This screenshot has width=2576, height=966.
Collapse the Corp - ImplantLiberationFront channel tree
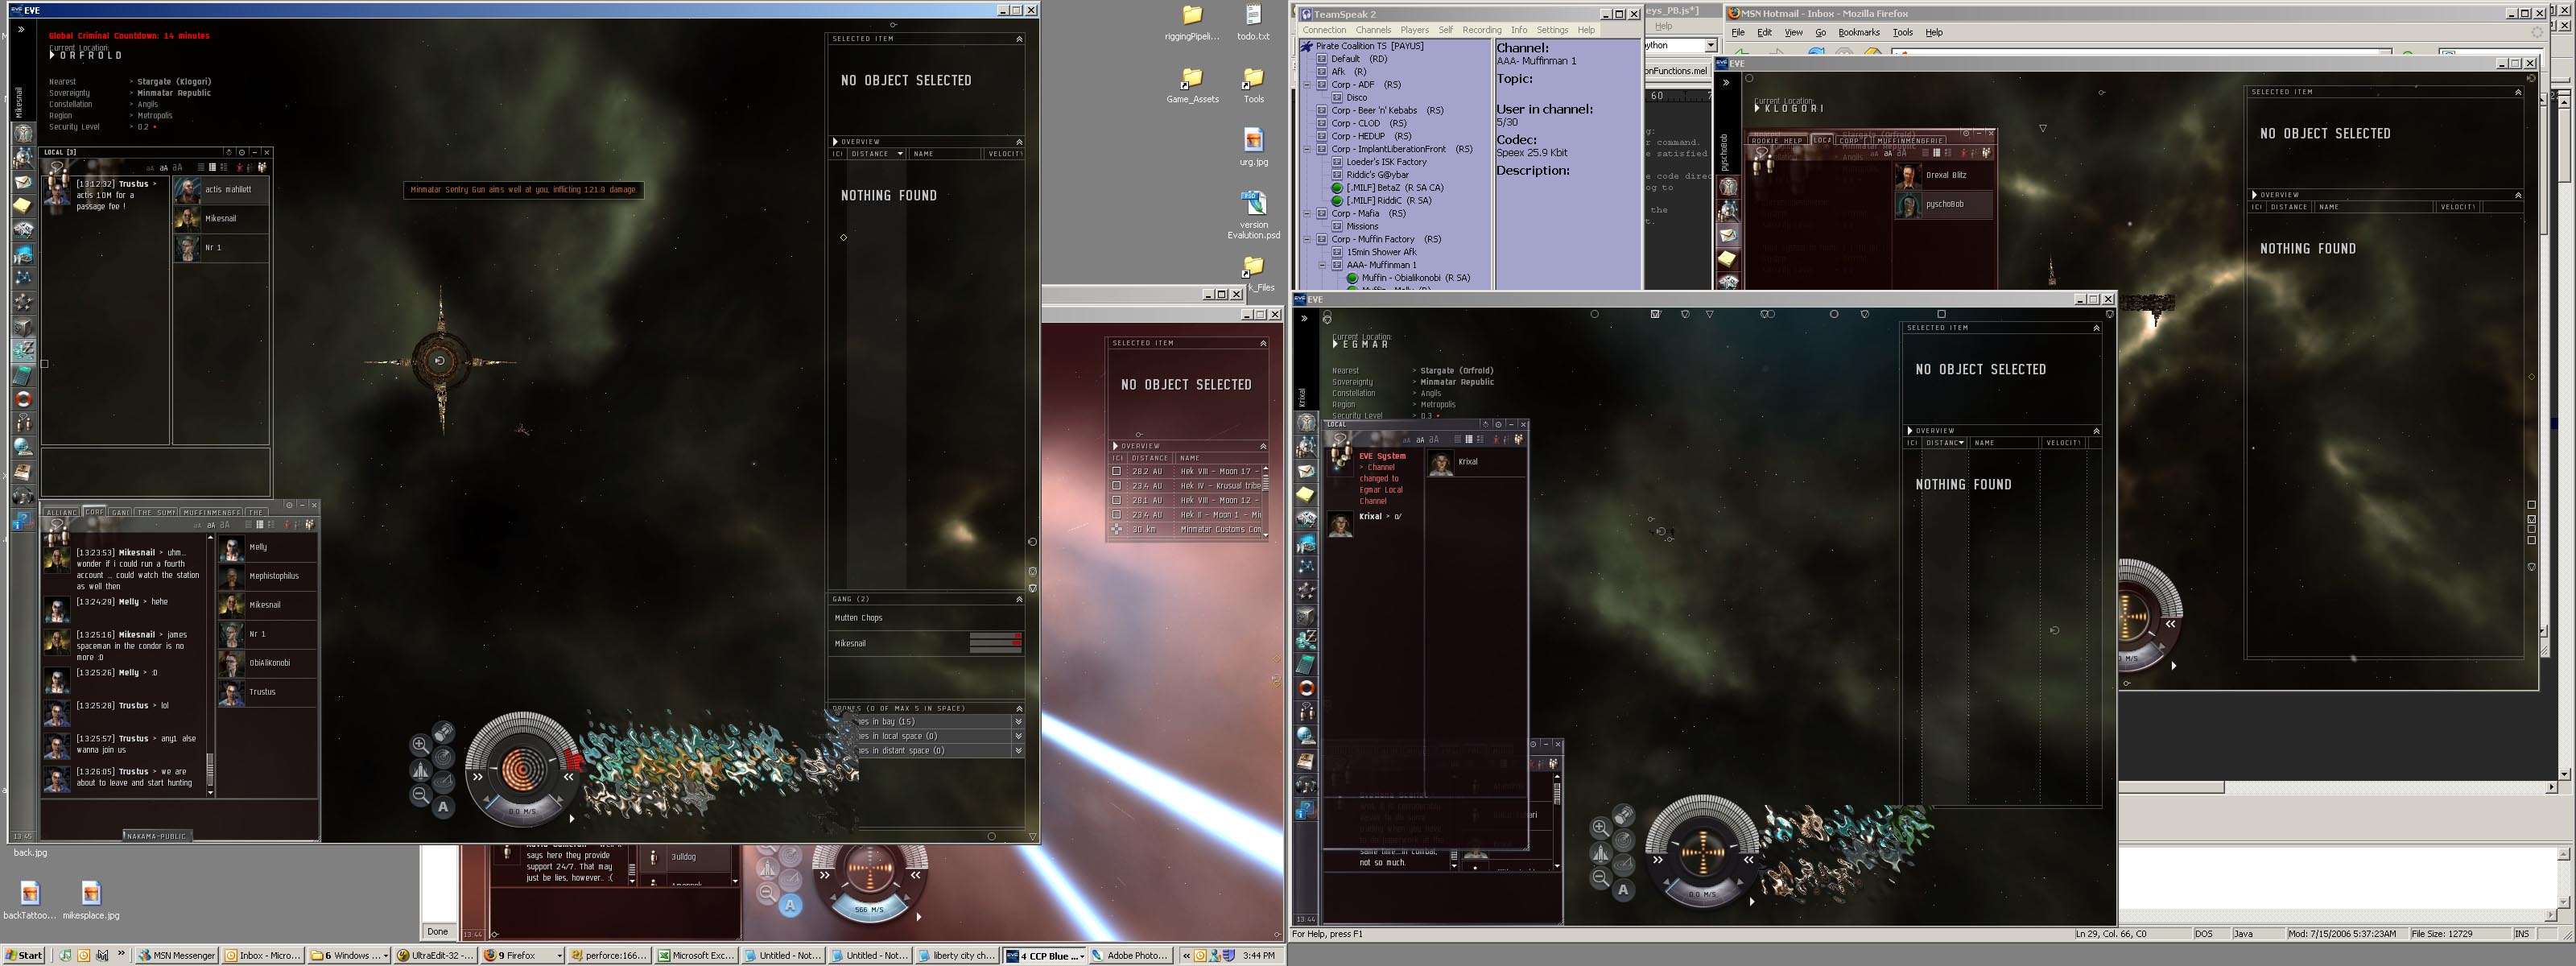click(1306, 149)
